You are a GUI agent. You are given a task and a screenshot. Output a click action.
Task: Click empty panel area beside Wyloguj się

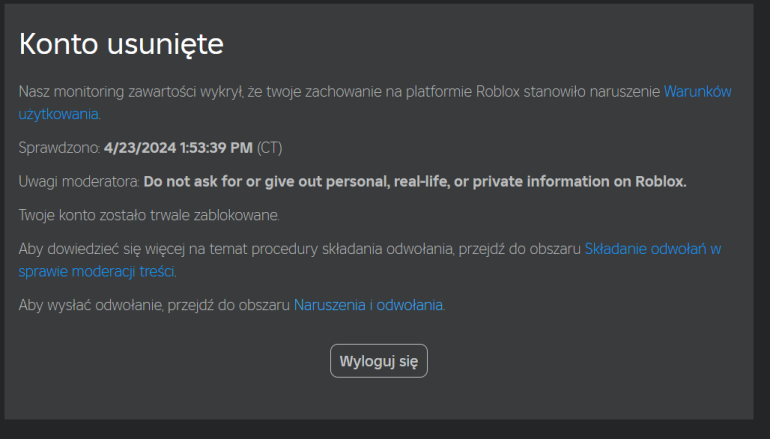coord(565,361)
